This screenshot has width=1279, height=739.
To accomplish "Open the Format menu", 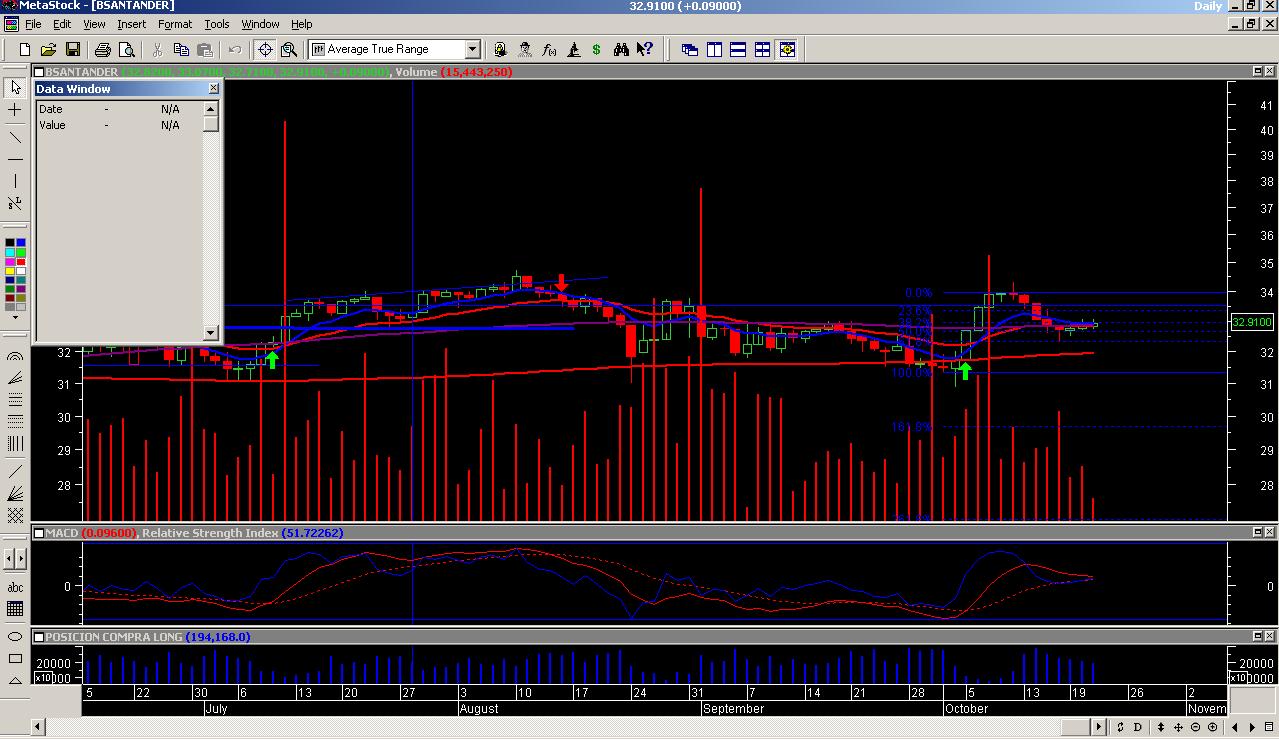I will point(175,24).
